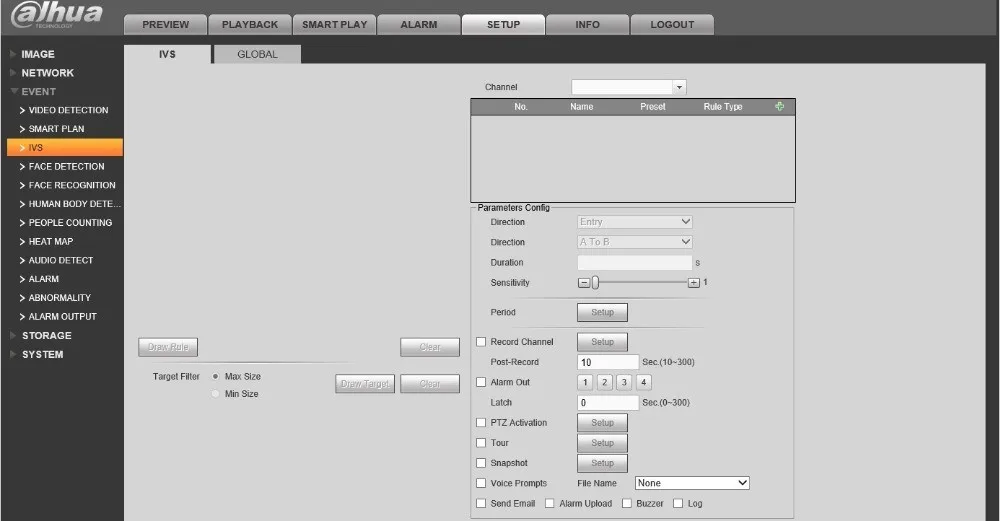Click the Record Channel Setup button
Image resolution: width=1000 pixels, height=521 pixels.
coord(602,342)
